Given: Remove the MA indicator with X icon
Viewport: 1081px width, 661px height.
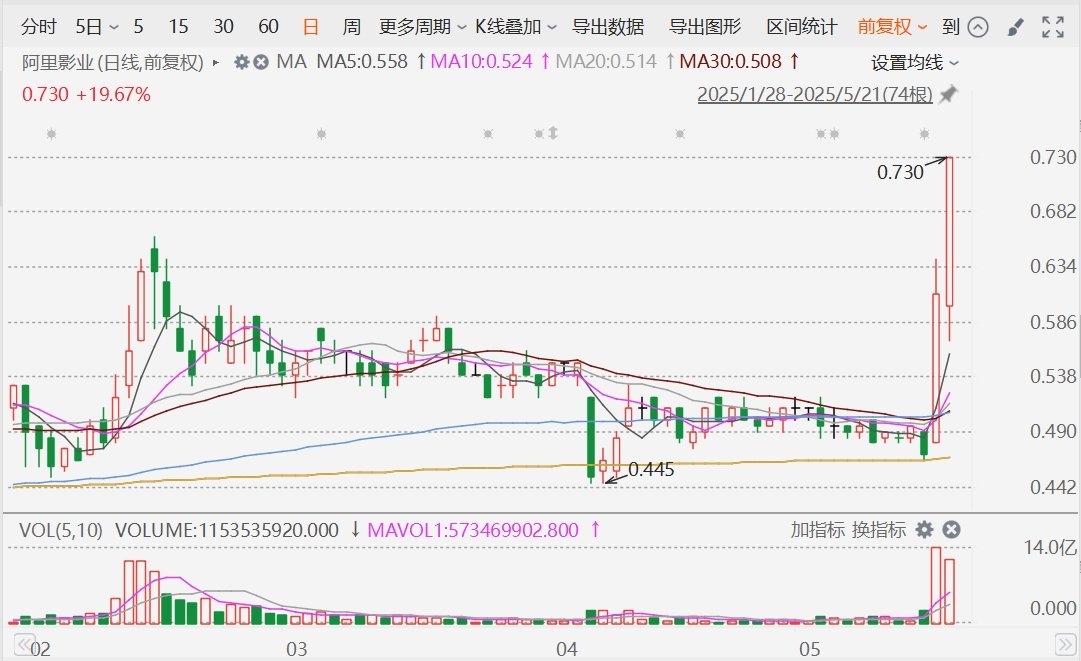Looking at the screenshot, I should click(261, 63).
